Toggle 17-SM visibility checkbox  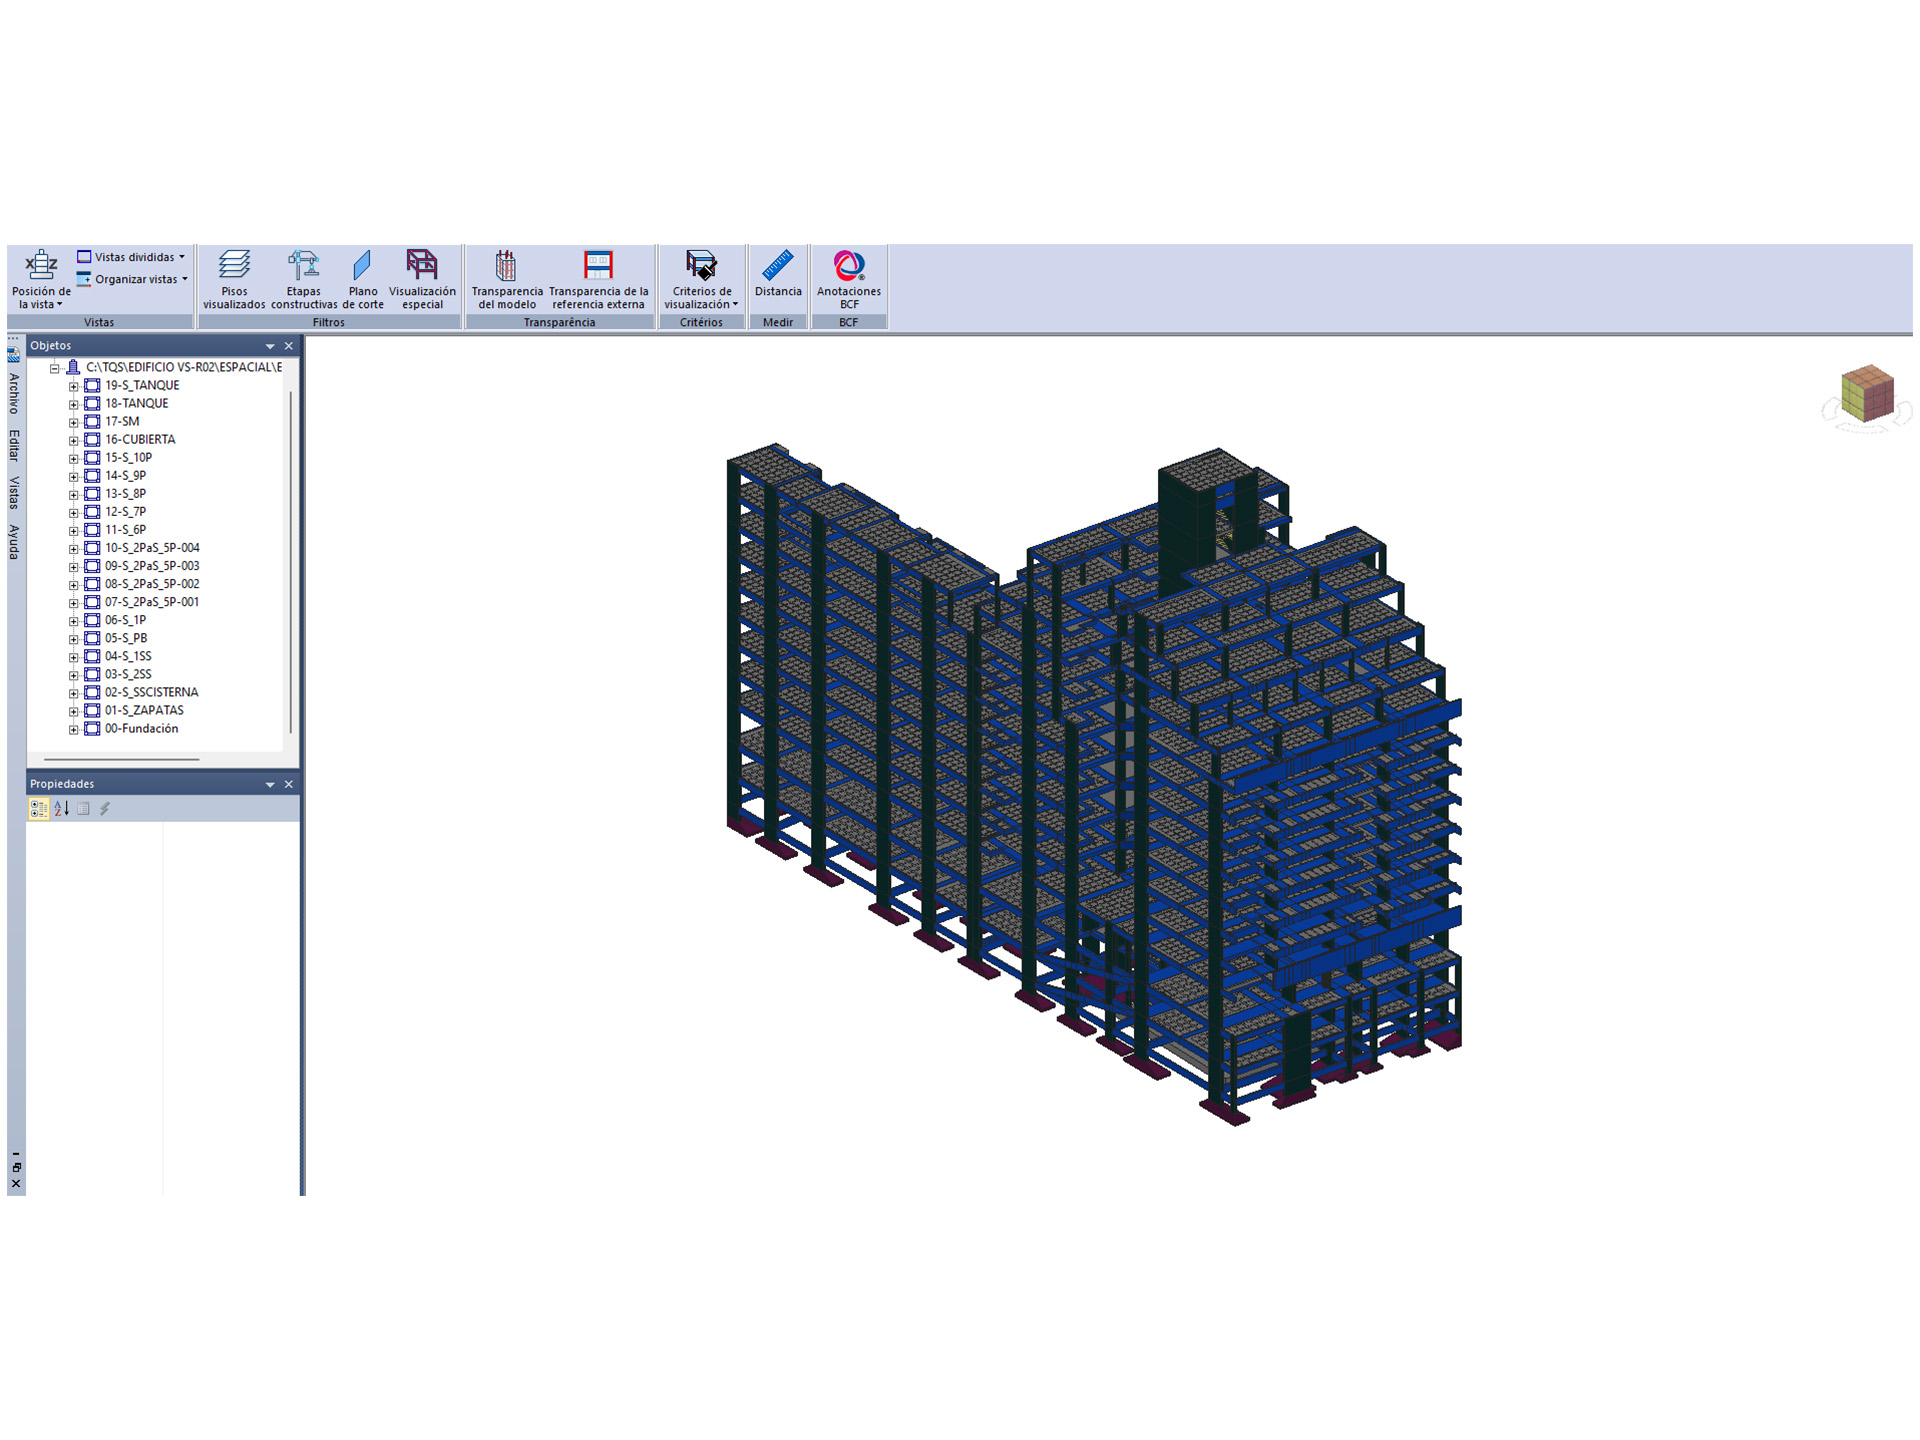pos(92,421)
